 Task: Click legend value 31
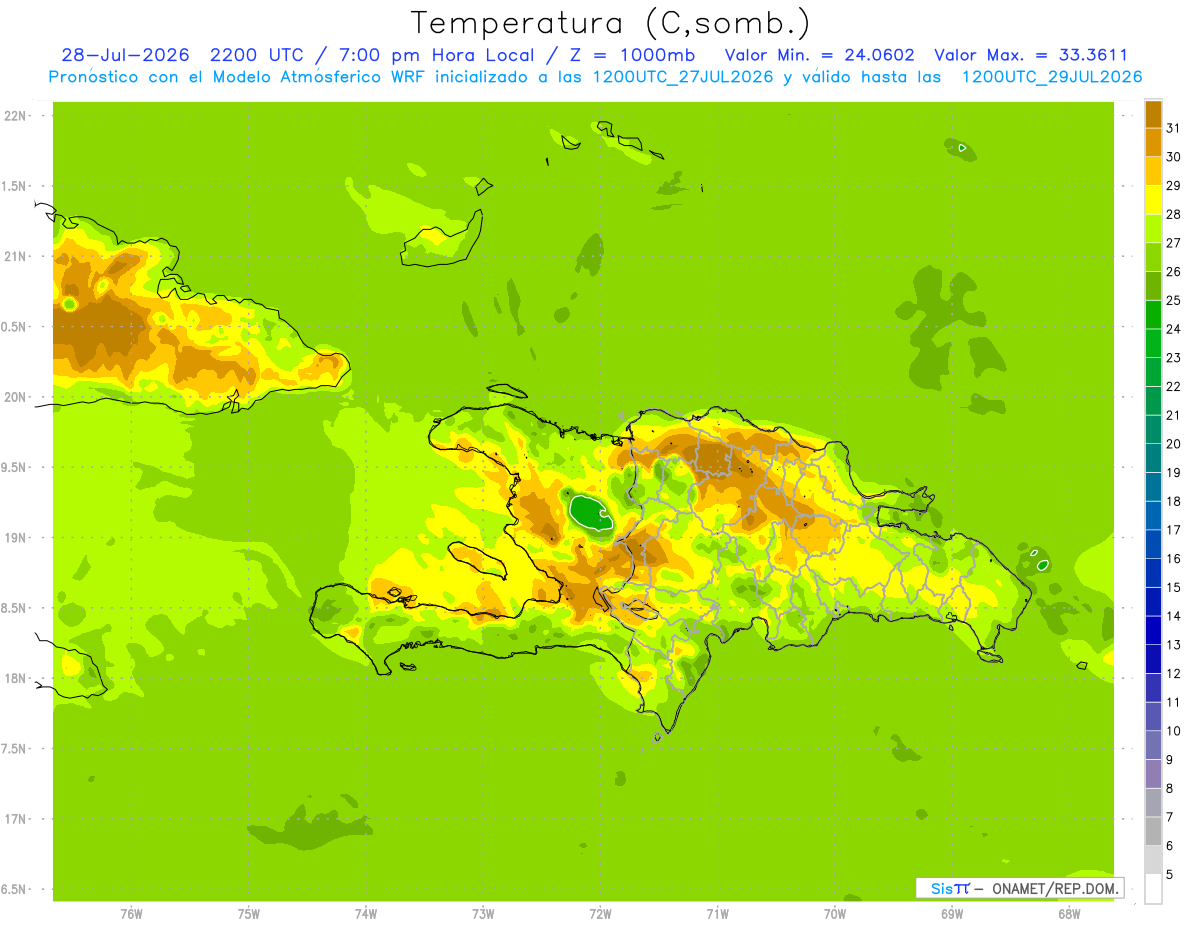click(x=1174, y=128)
